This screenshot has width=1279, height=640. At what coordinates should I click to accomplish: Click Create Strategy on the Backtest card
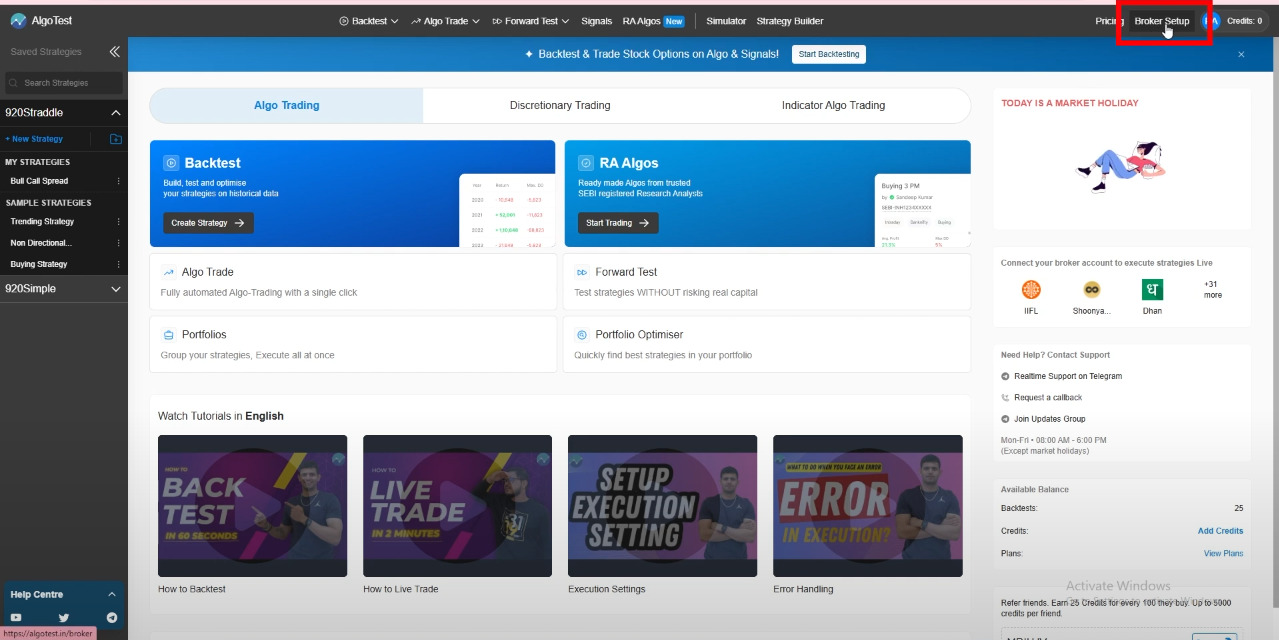coord(208,223)
